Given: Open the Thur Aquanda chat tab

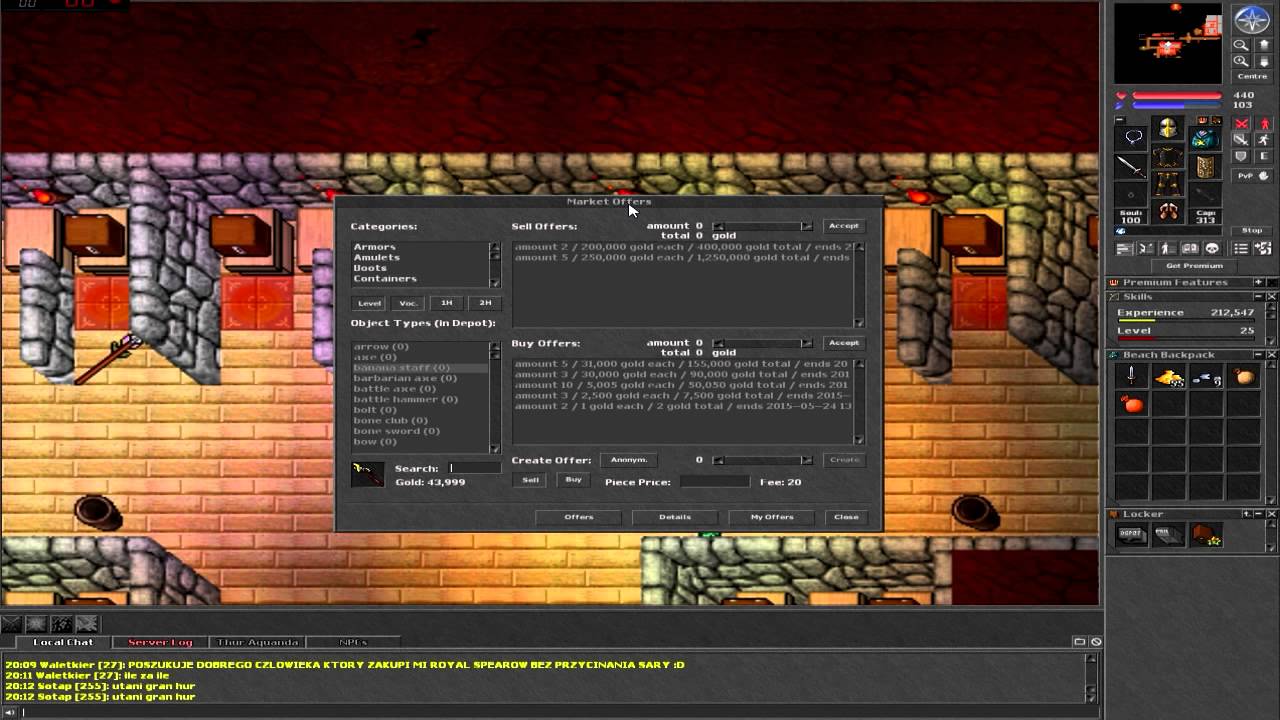Looking at the screenshot, I should [x=257, y=642].
